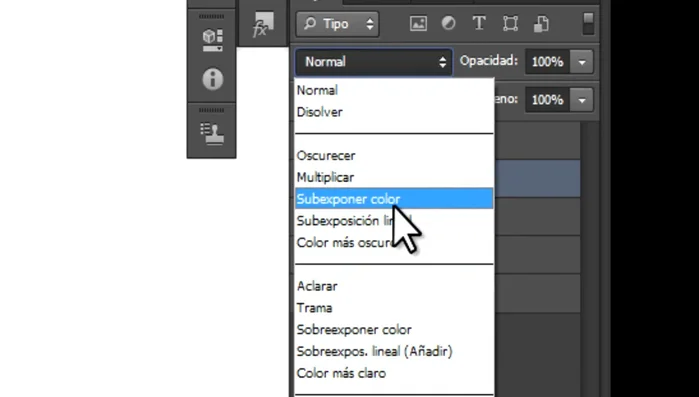Screen dimensions: 699x397
Task: Filter layers by adjustment layer icon
Action: (x=448, y=24)
